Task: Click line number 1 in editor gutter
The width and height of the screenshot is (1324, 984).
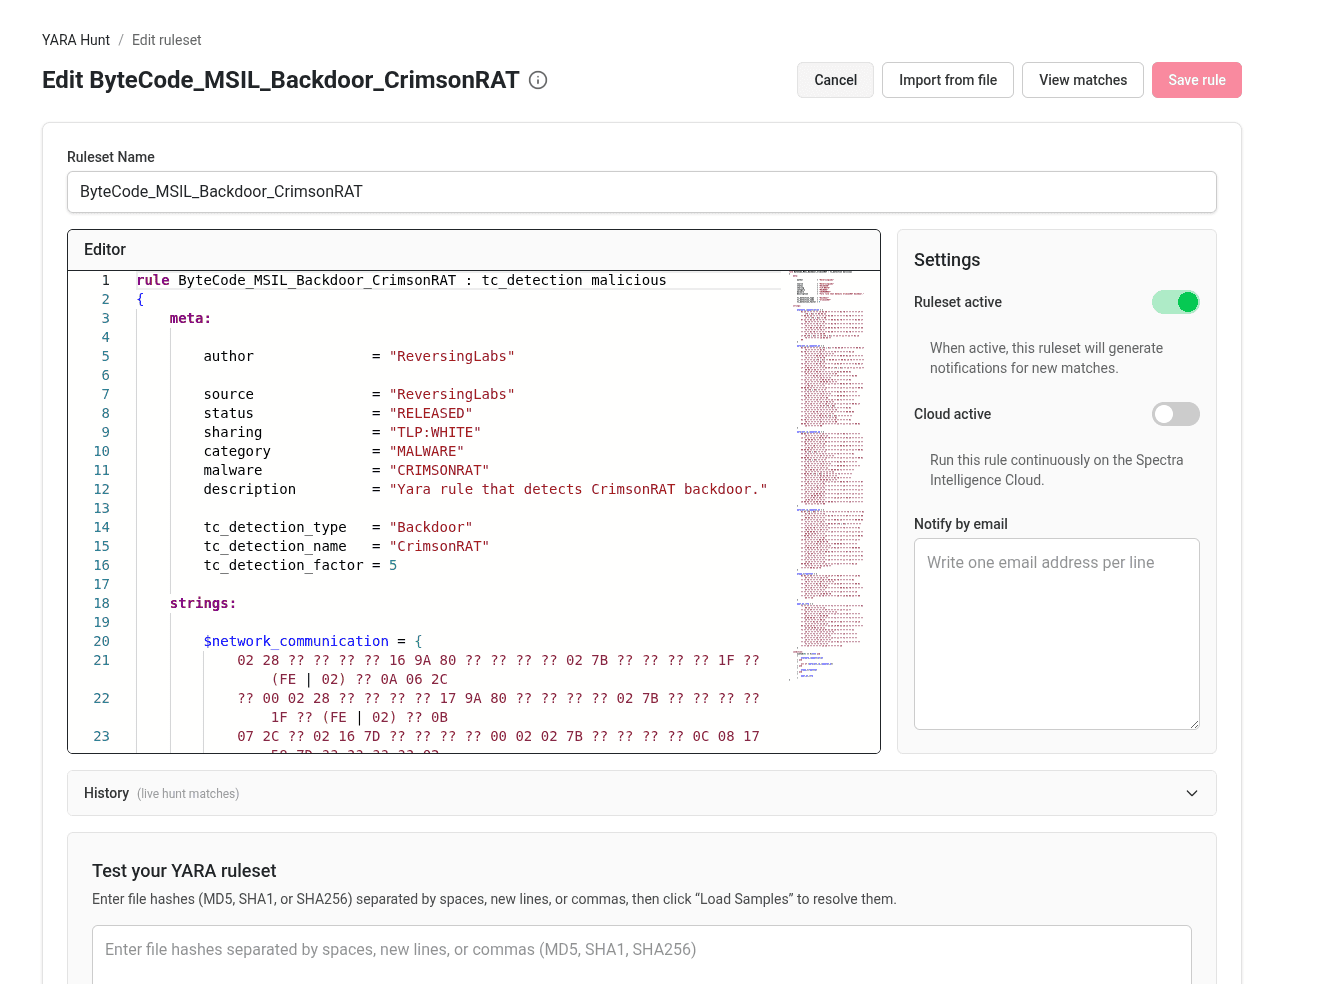Action: pos(105,280)
